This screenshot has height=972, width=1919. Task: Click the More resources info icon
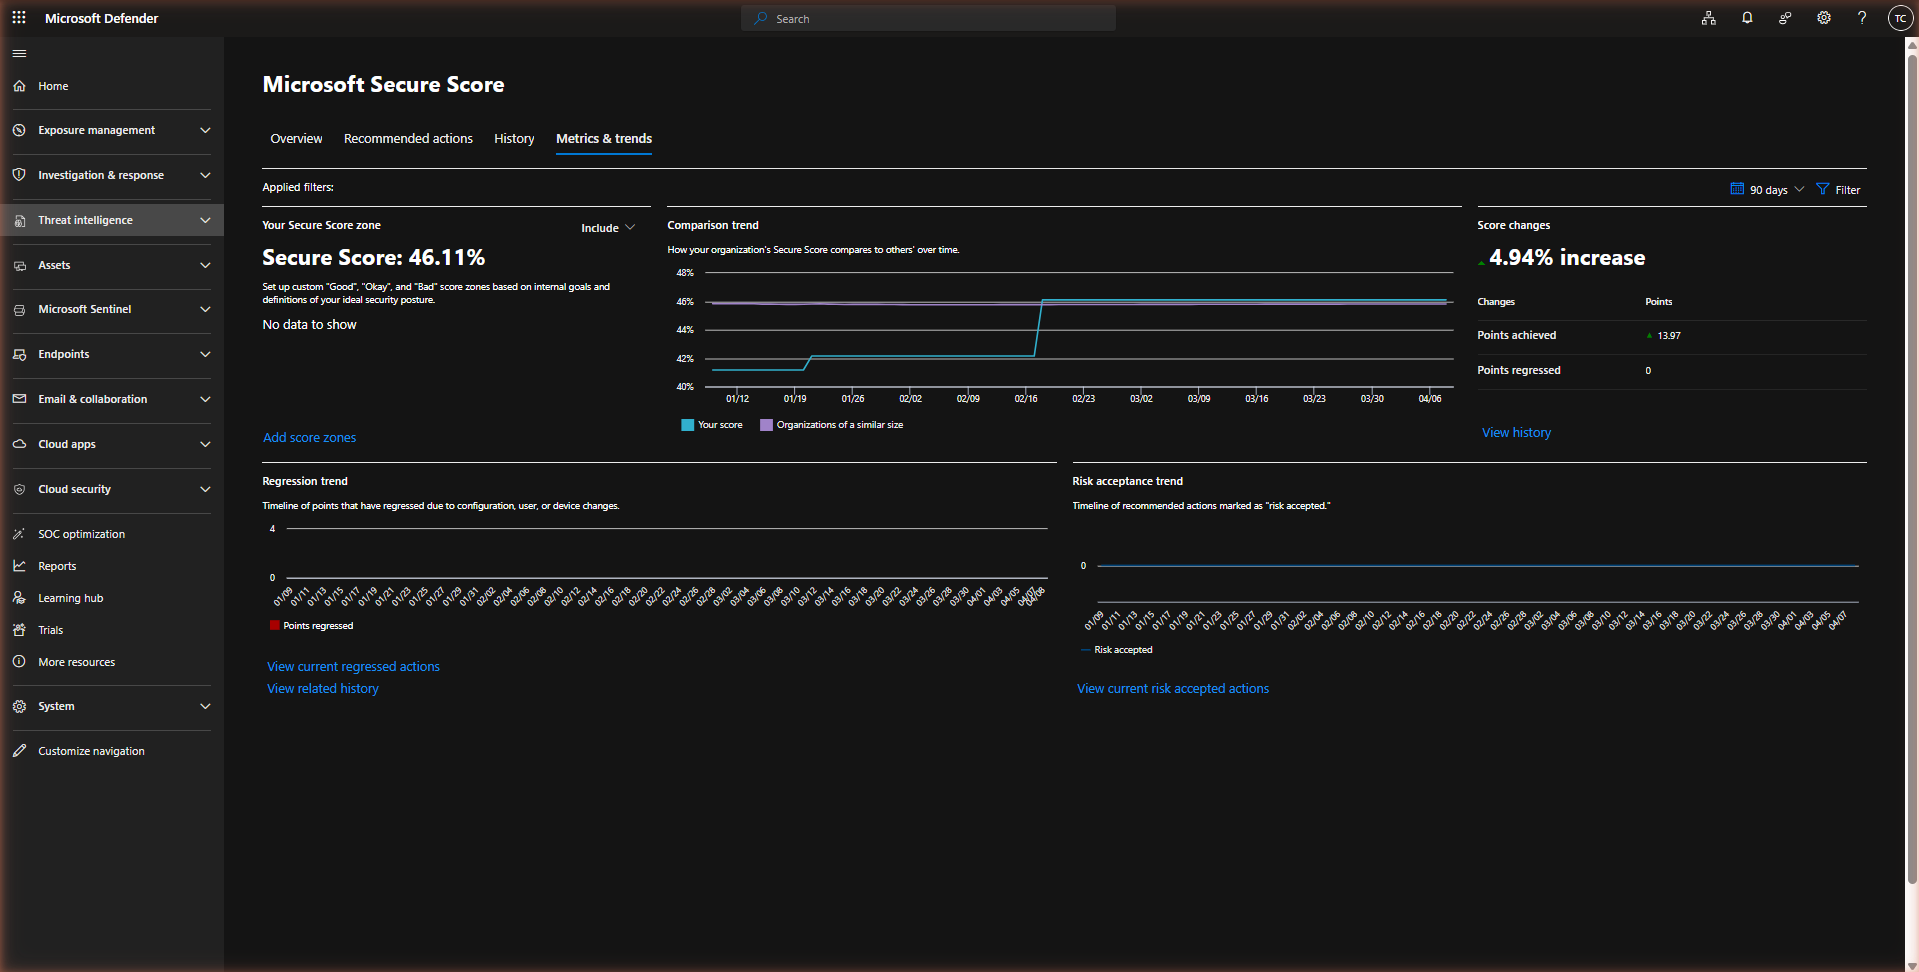pos(19,662)
